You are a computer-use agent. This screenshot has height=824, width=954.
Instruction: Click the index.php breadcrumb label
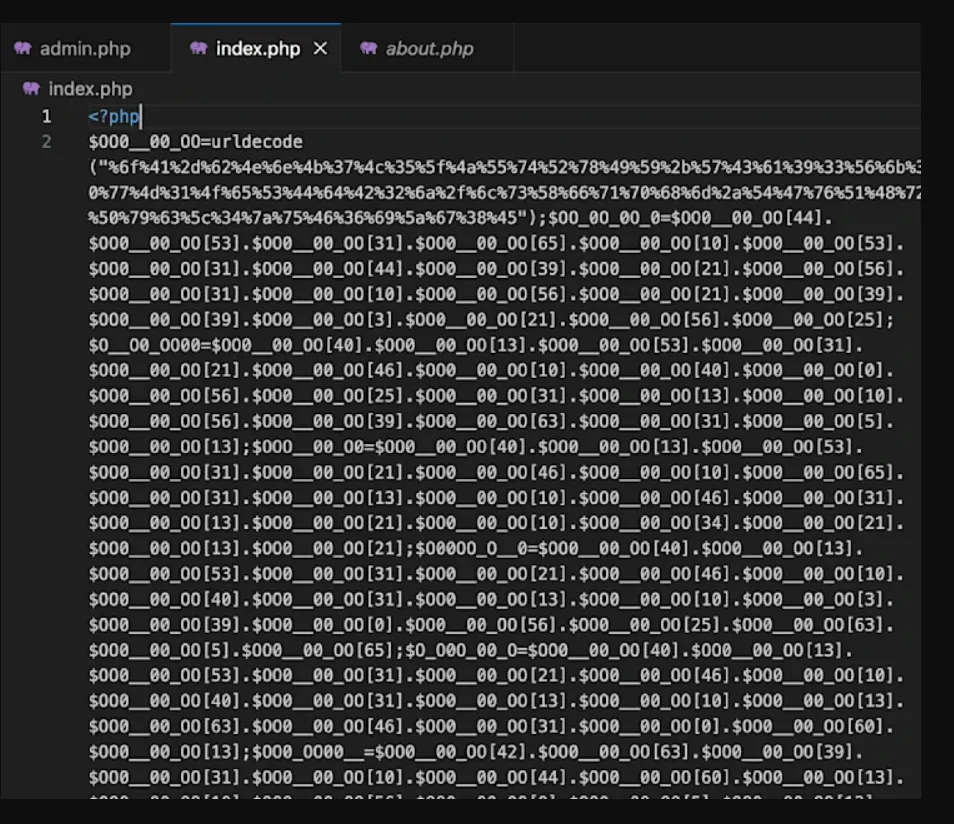point(91,89)
